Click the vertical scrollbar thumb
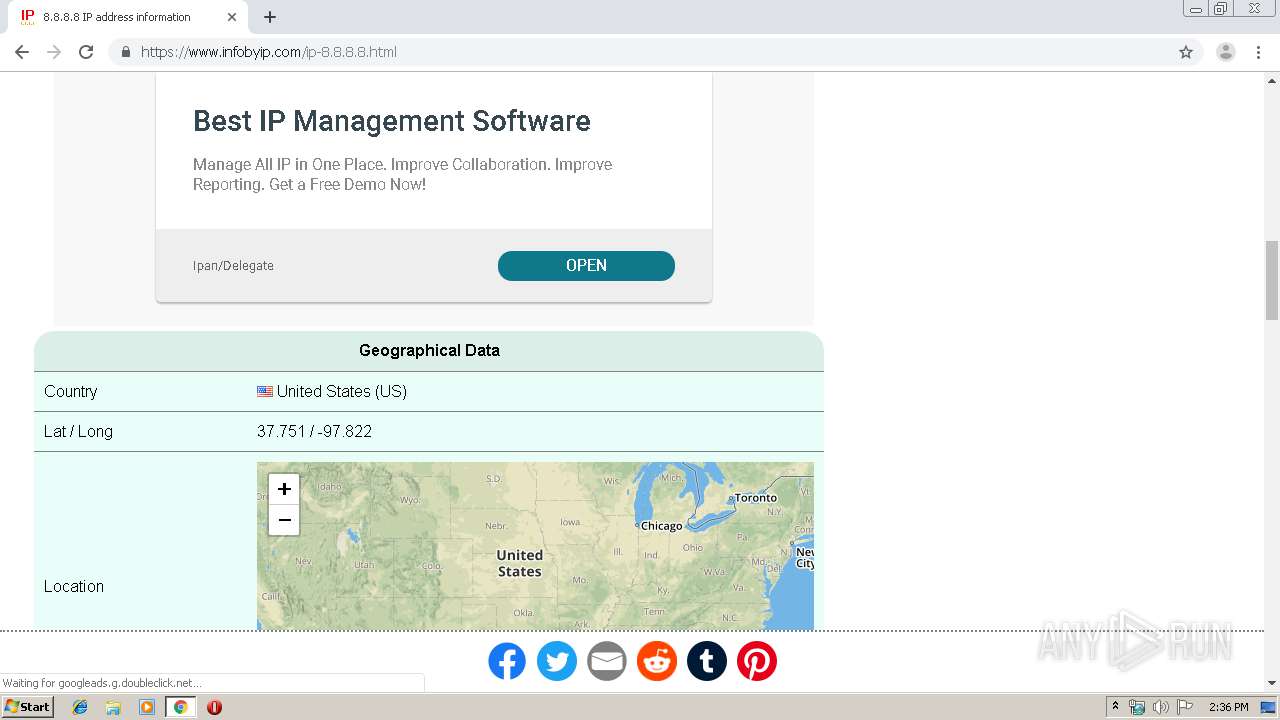The image size is (1280, 720). pyautogui.click(x=1272, y=280)
